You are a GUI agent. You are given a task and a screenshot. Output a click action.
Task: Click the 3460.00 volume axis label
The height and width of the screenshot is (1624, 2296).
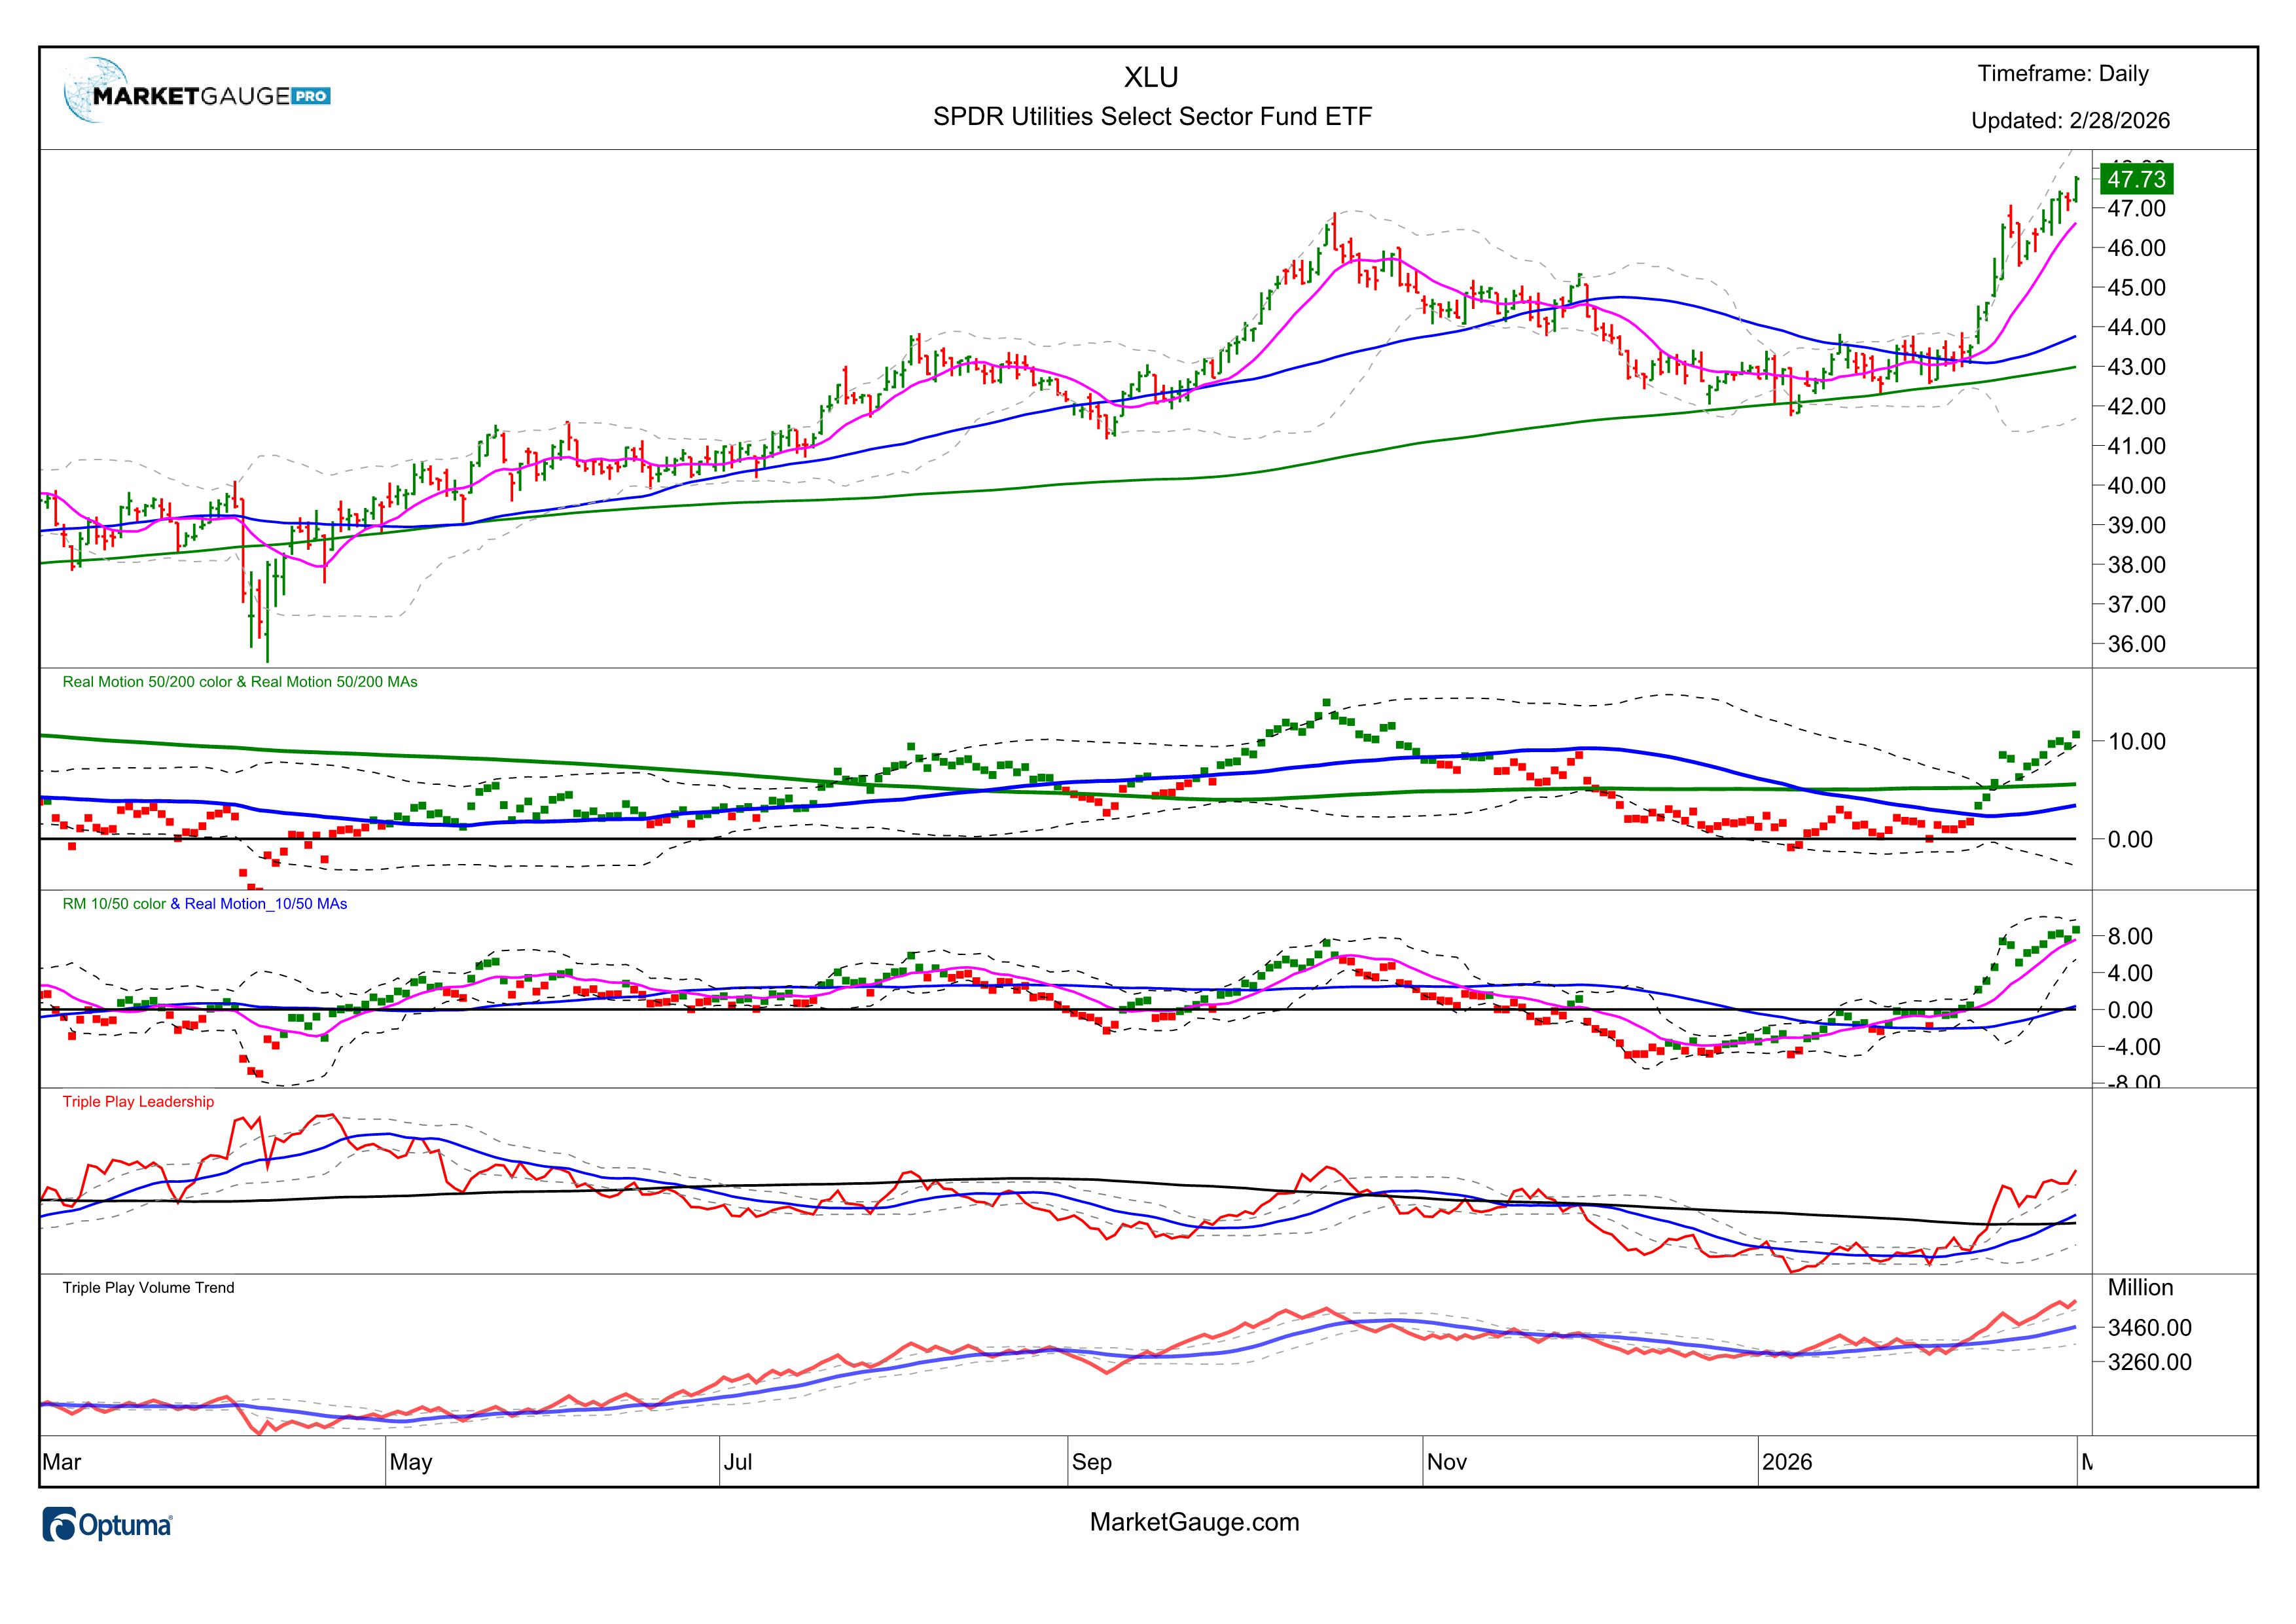point(2149,1328)
